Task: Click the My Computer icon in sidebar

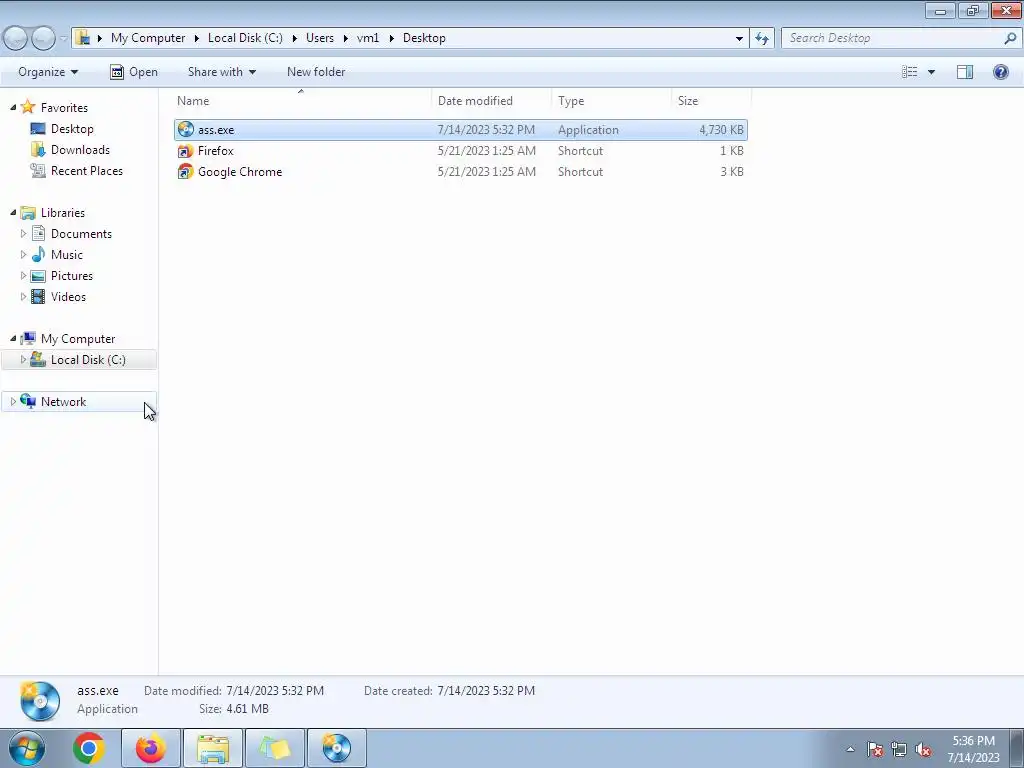Action: [28, 338]
